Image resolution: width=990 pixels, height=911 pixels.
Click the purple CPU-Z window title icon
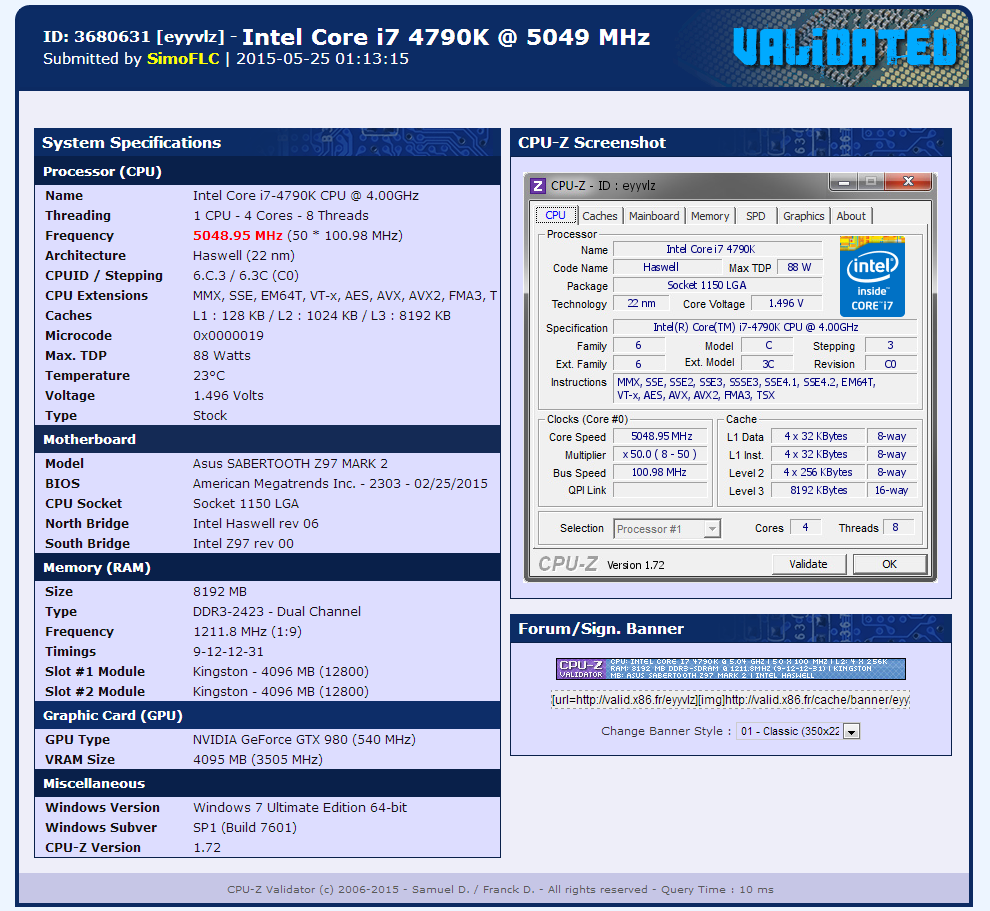(x=537, y=186)
